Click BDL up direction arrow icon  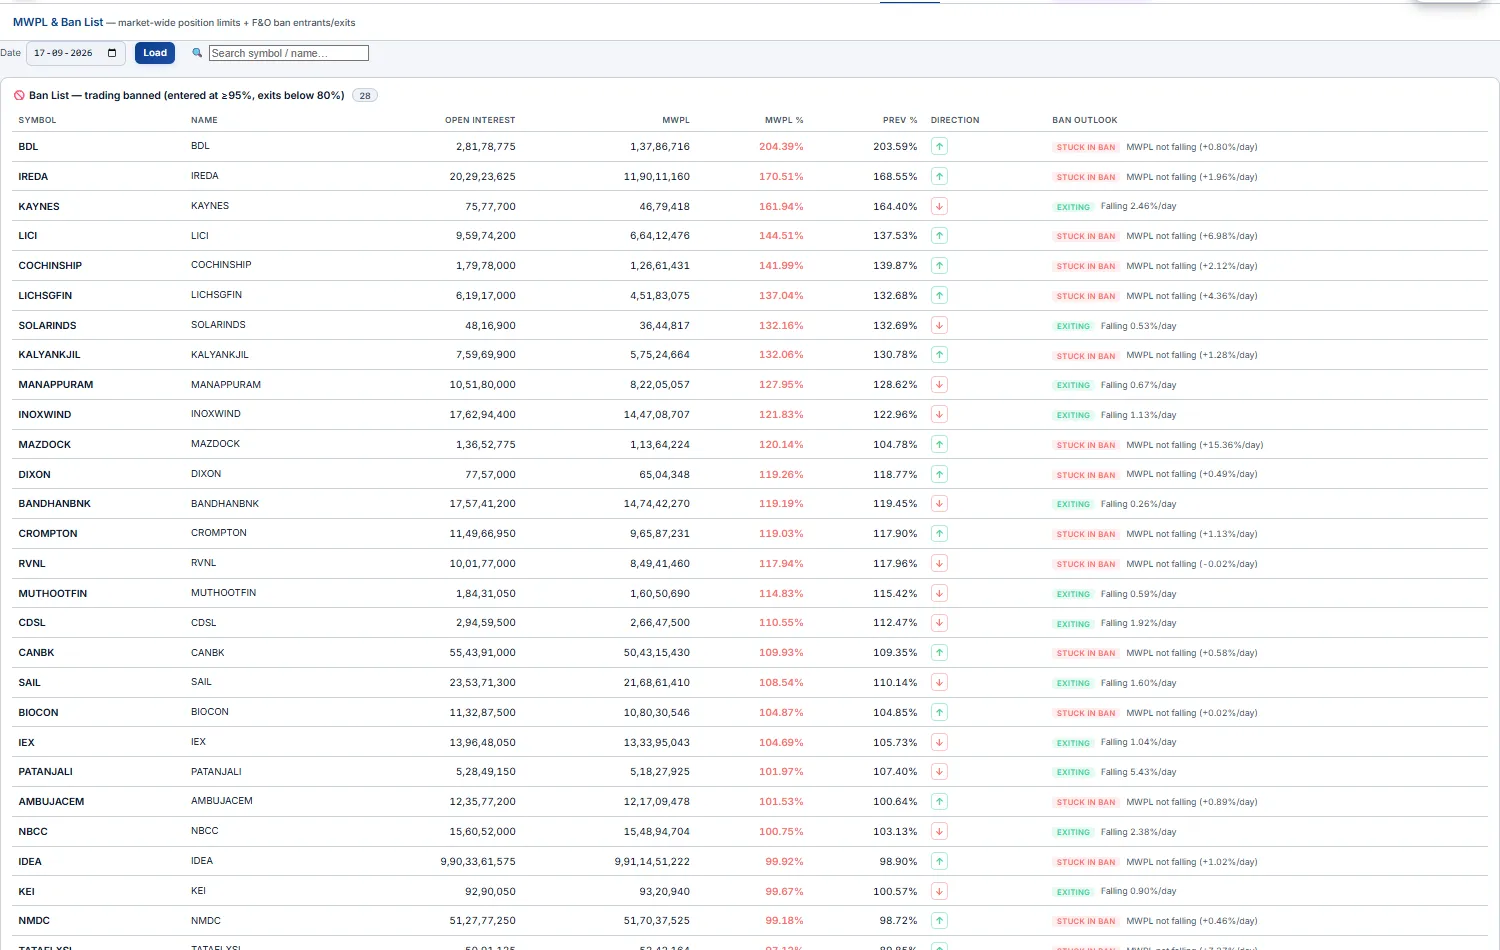[939, 146]
